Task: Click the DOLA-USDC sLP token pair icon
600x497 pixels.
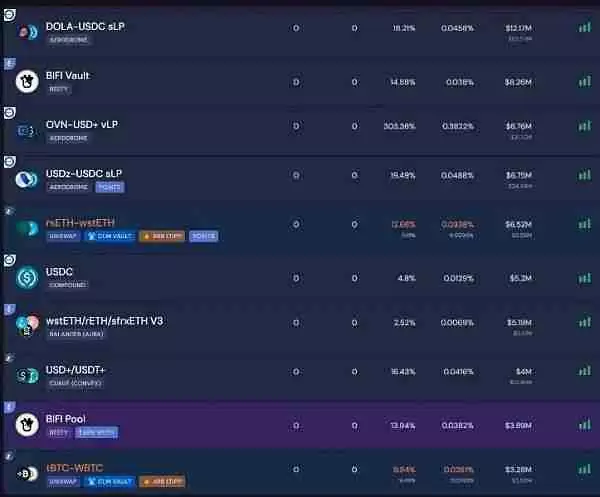Action: click(x=26, y=32)
